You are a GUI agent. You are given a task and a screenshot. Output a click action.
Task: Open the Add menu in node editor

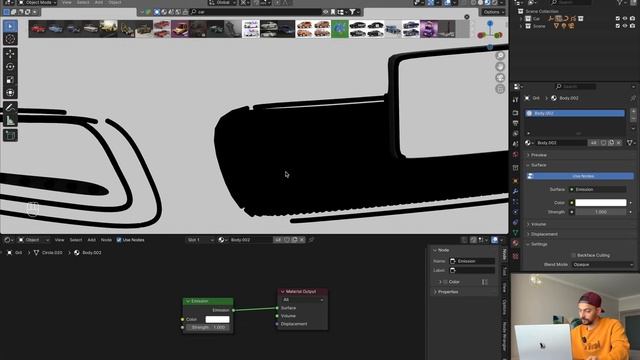point(91,240)
